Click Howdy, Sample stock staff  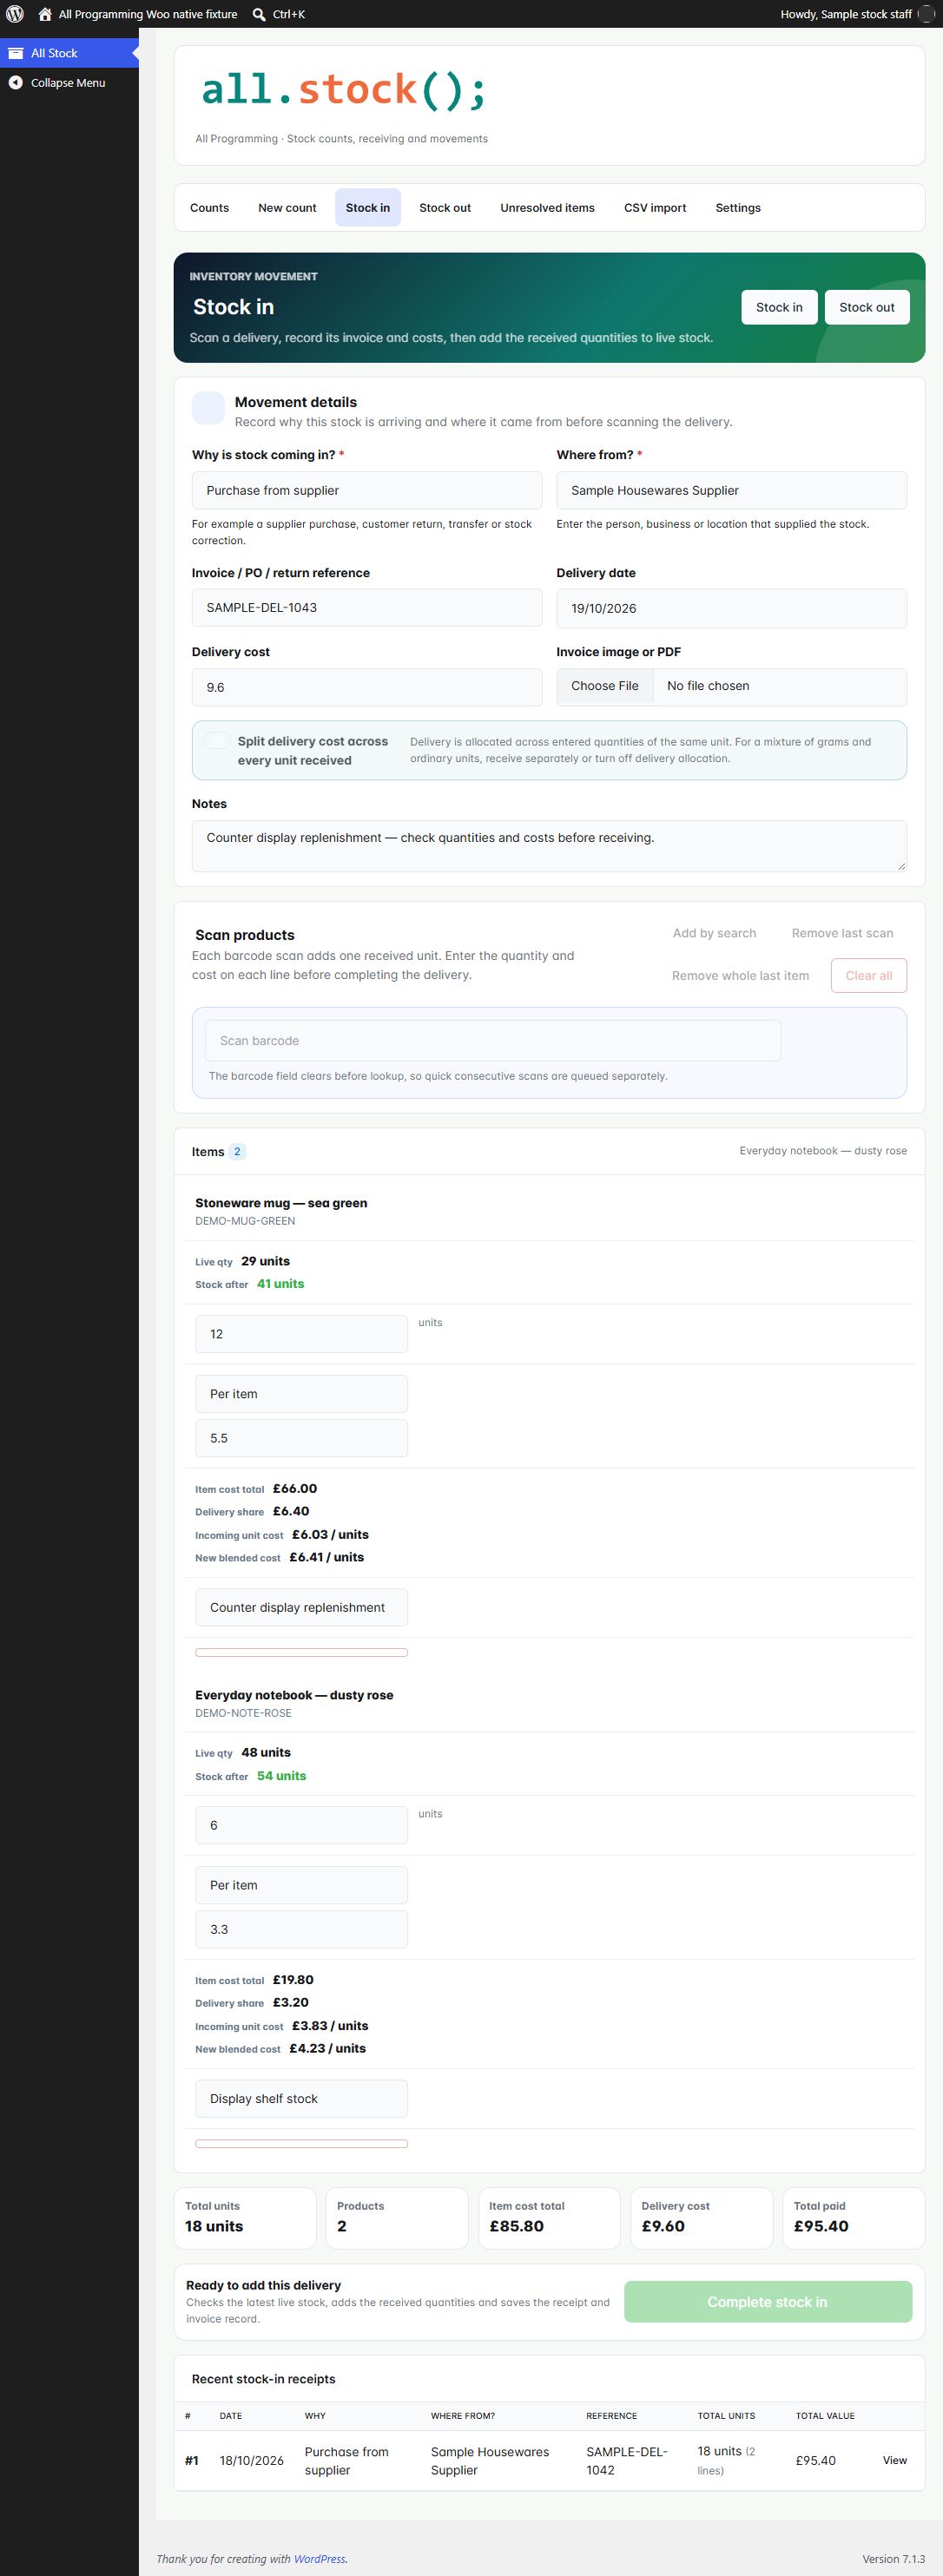point(846,14)
